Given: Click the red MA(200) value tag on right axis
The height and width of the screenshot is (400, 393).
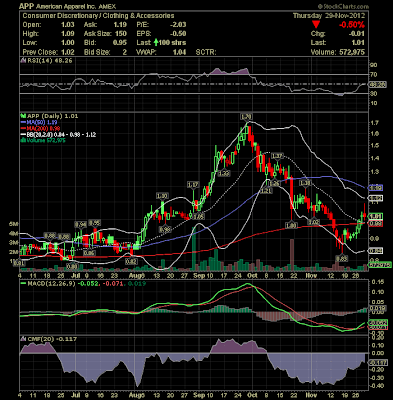Looking at the screenshot, I should tap(375, 224).
